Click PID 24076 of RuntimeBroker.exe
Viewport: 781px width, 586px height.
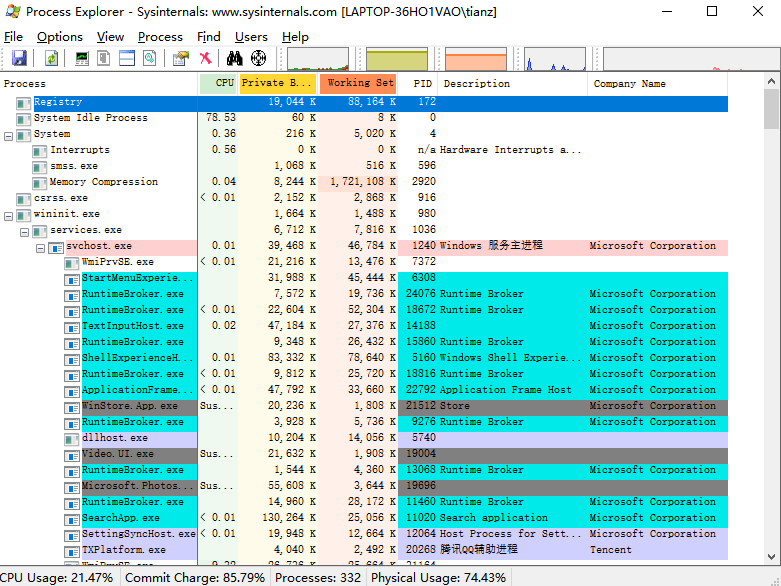click(420, 294)
